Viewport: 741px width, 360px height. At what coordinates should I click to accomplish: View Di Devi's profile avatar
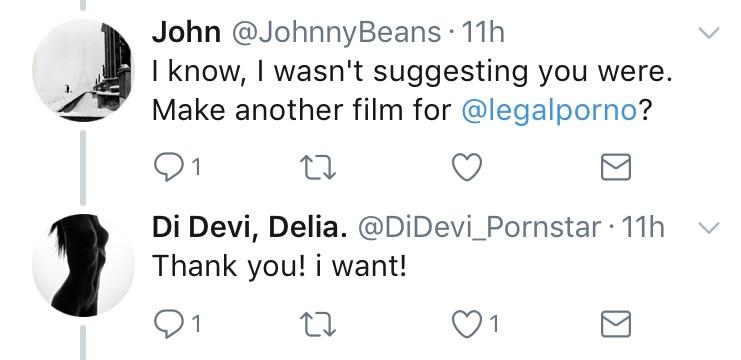[83, 266]
